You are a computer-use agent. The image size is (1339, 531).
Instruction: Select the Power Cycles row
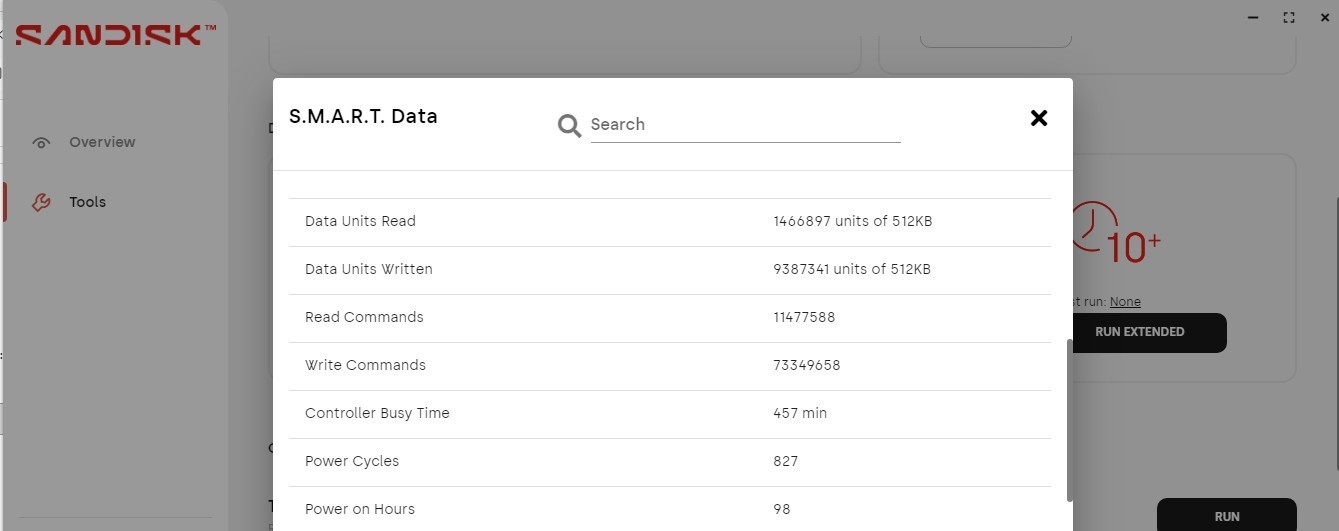[670, 462]
